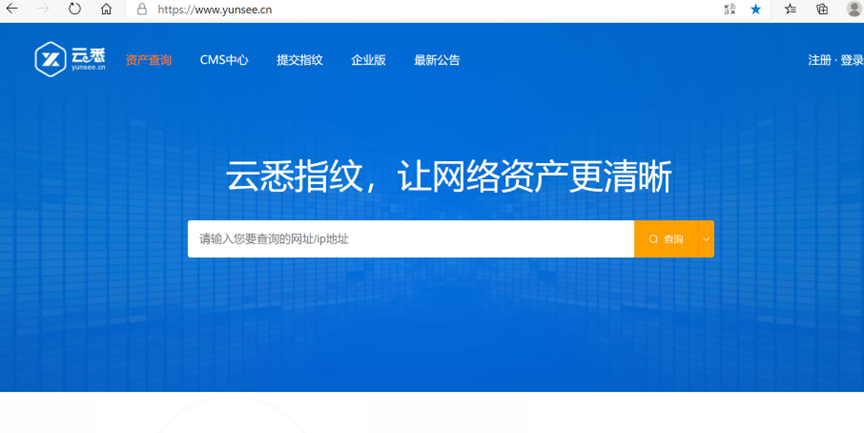Go to 提交指纹 page

[300, 60]
